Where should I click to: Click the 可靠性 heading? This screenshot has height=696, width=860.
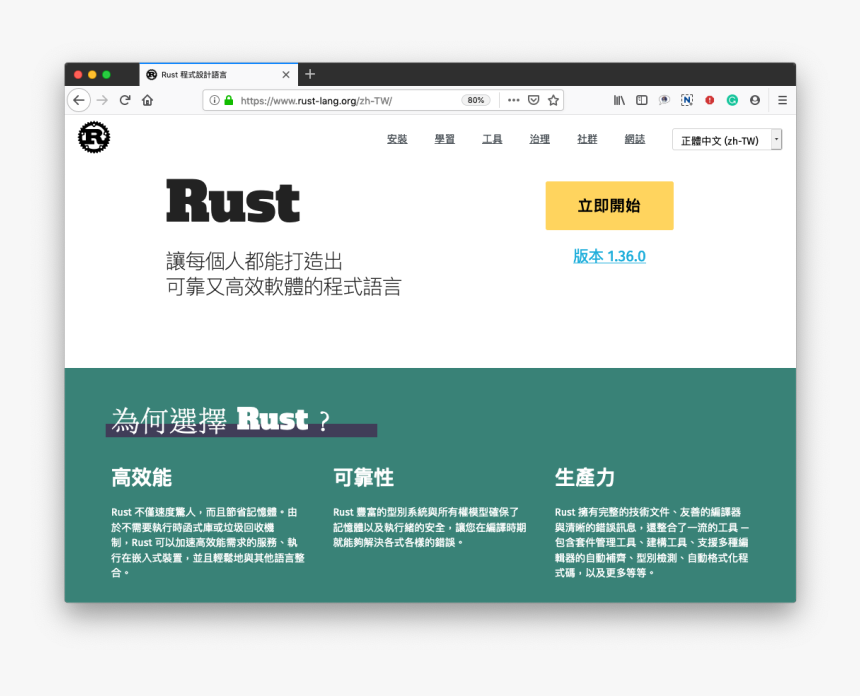click(363, 477)
